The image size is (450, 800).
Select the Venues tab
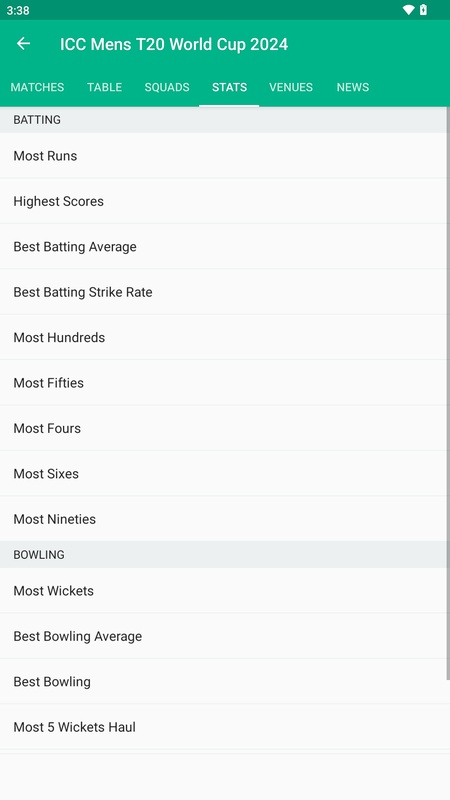[291, 87]
